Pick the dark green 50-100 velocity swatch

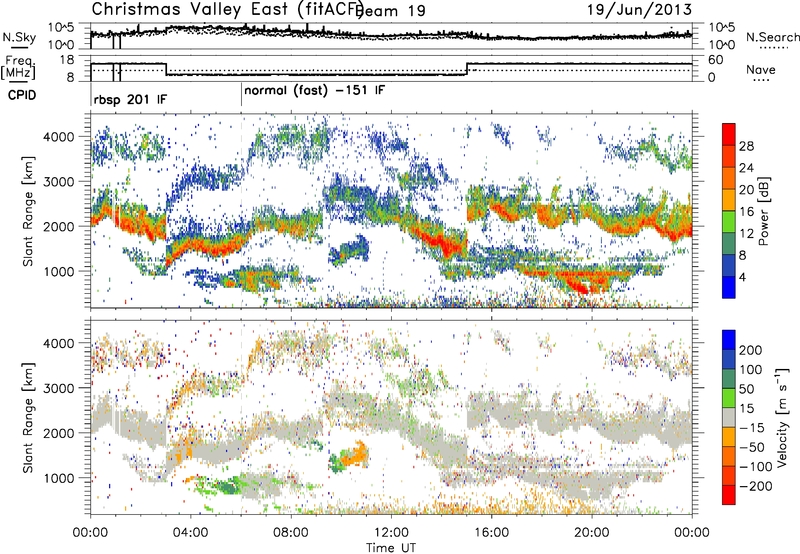click(729, 379)
